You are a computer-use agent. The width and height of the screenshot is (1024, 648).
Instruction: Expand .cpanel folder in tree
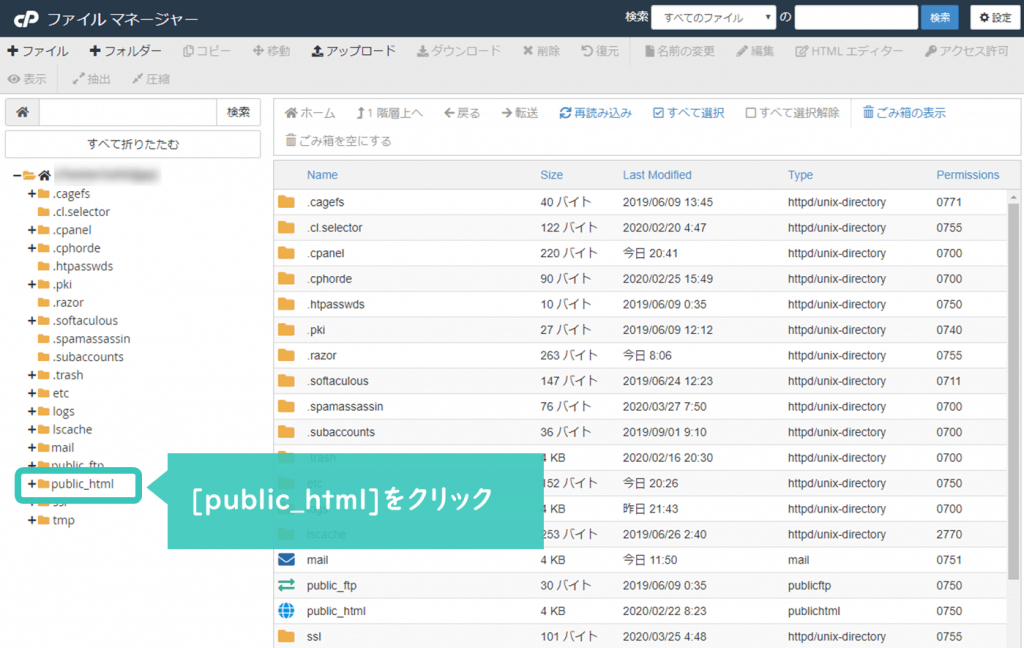click(31, 230)
